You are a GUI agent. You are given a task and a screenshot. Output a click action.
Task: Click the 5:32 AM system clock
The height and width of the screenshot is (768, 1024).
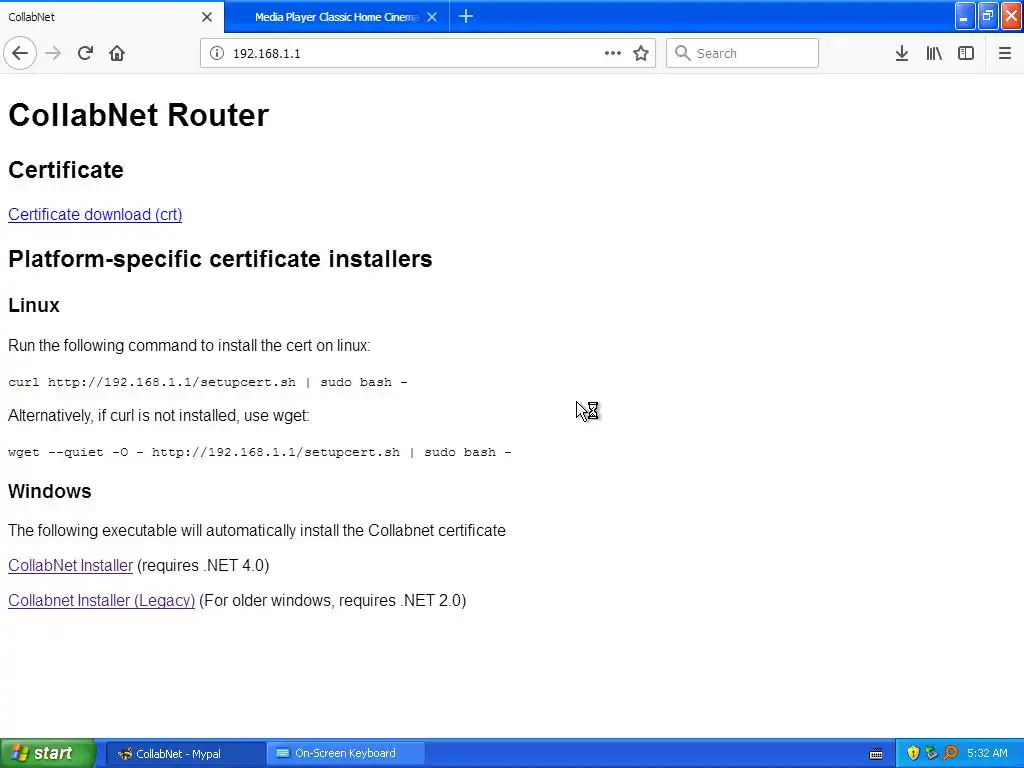tap(987, 753)
